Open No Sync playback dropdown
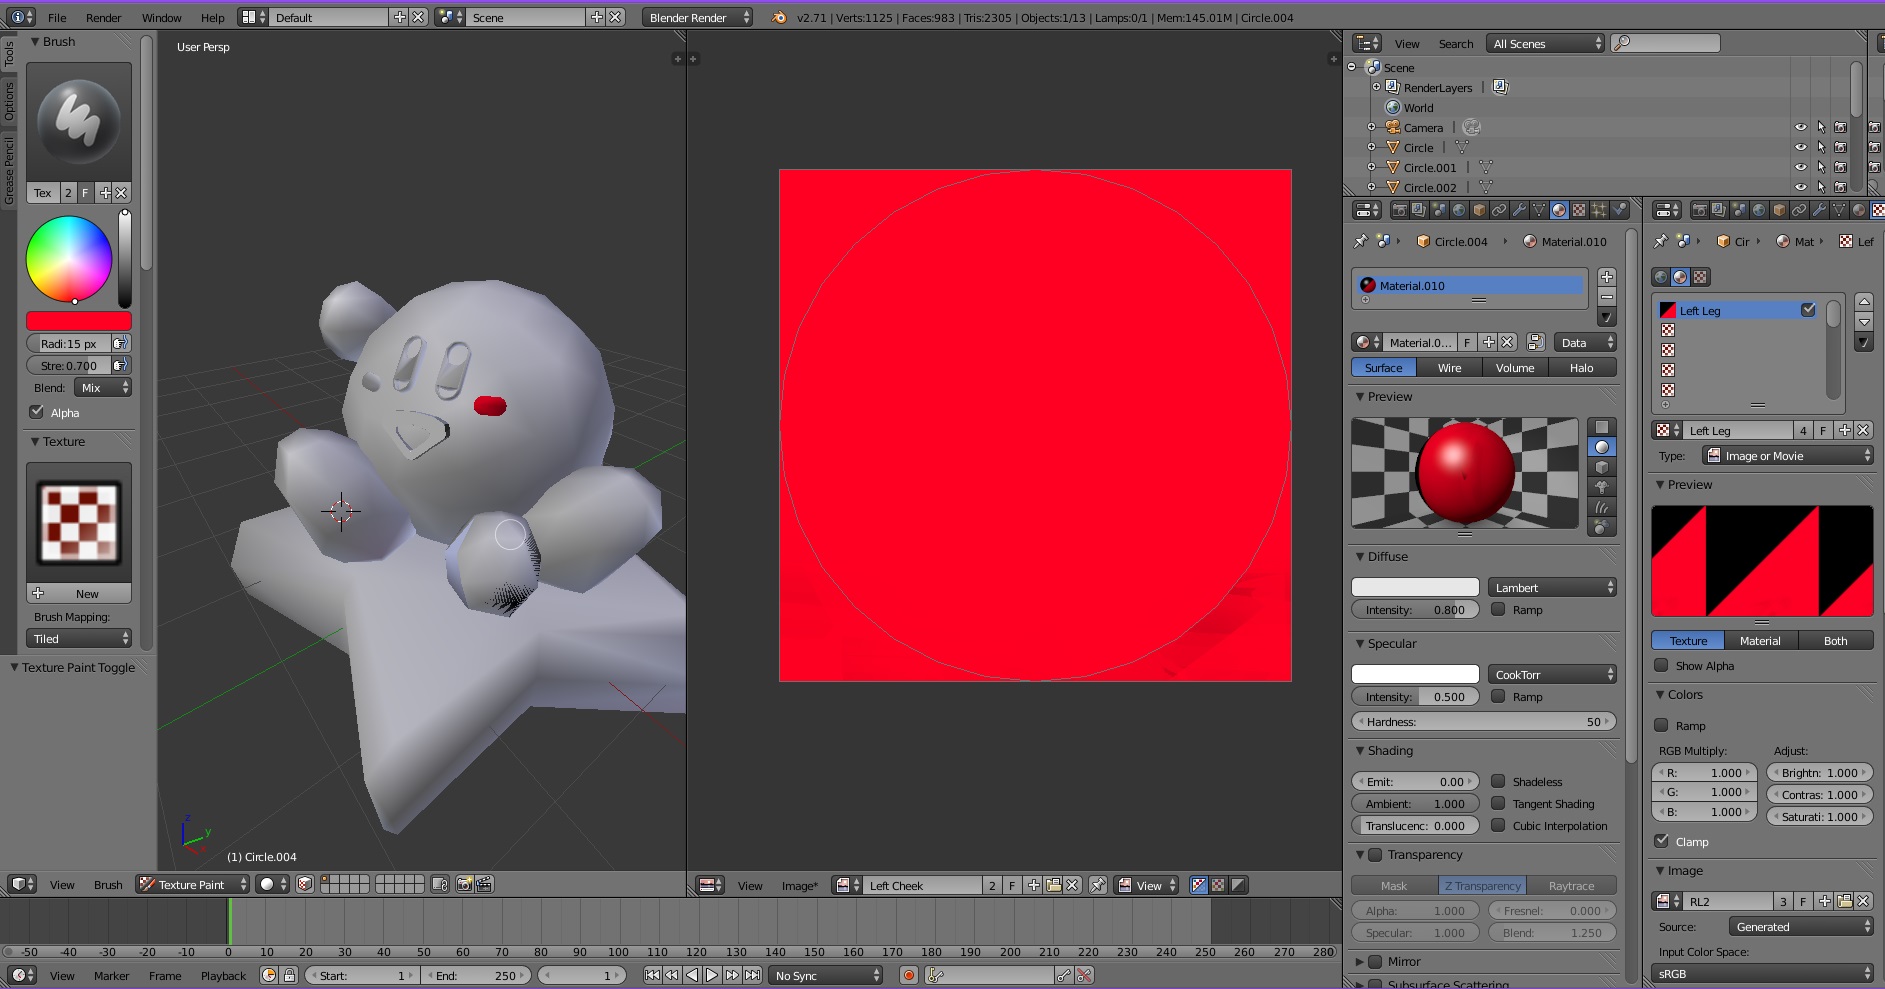 [x=826, y=975]
